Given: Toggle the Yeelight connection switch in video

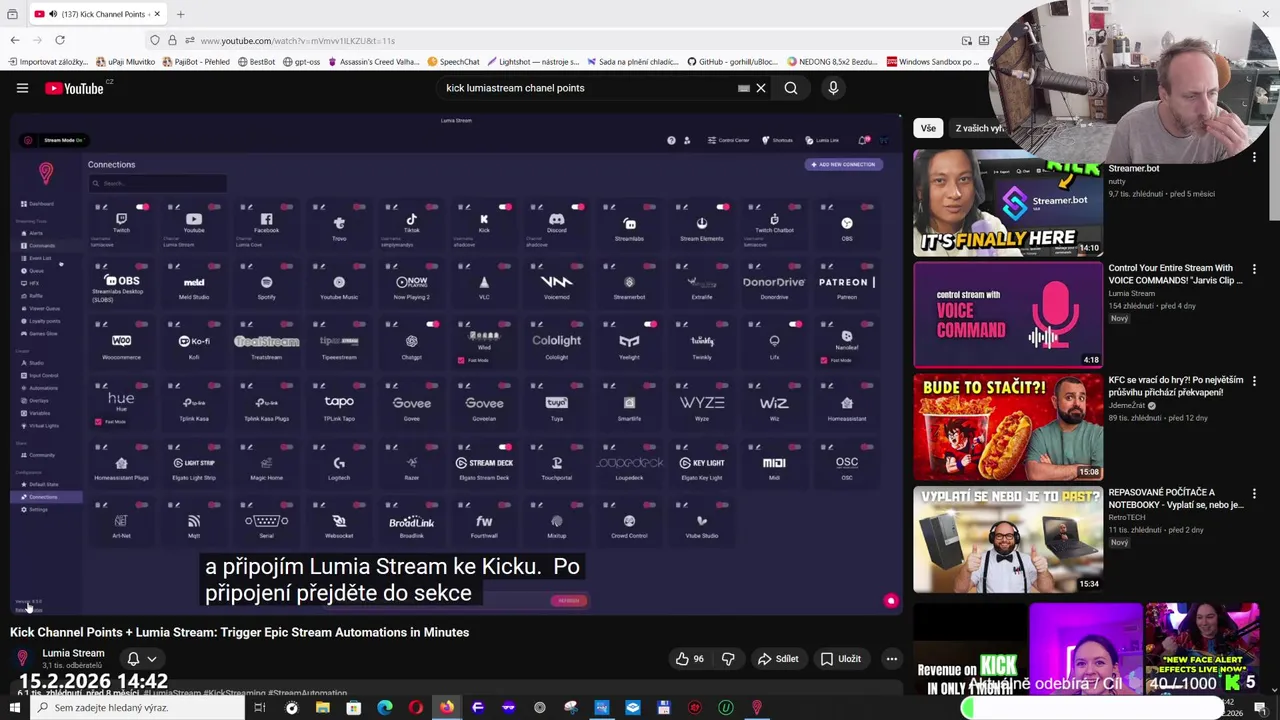Looking at the screenshot, I should [650, 325].
